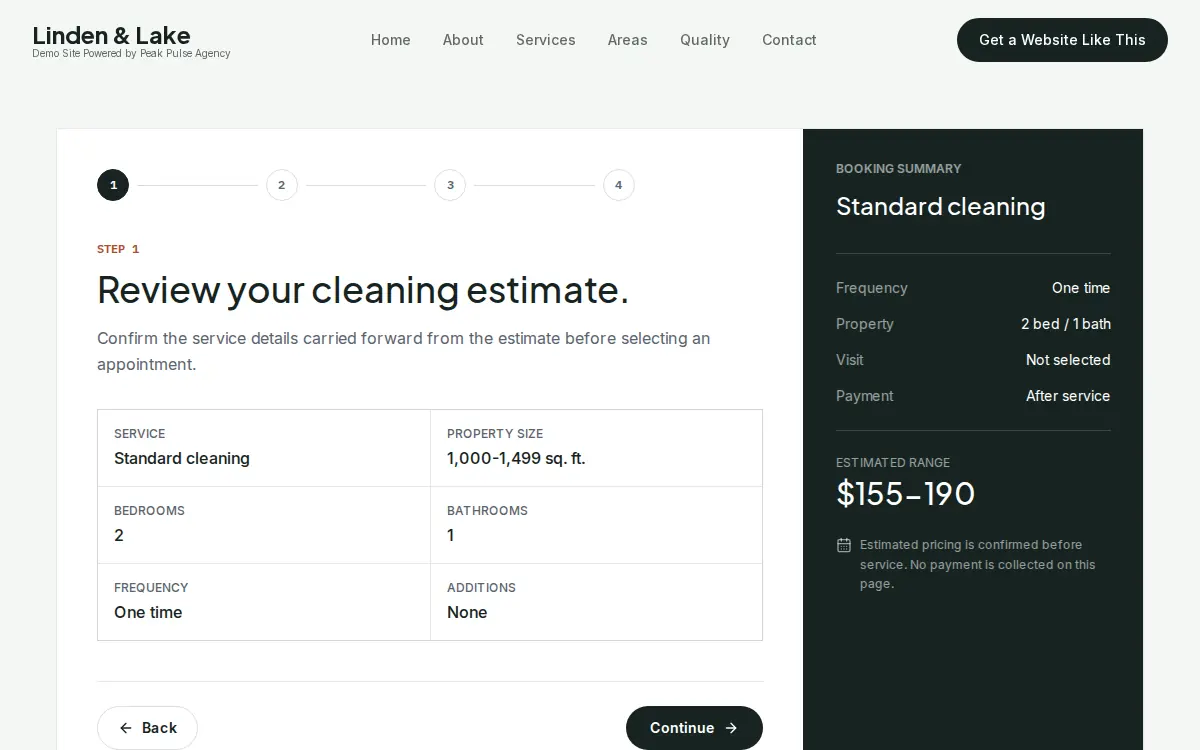The height and width of the screenshot is (750, 1200).
Task: Click the Back button
Action: [147, 728]
